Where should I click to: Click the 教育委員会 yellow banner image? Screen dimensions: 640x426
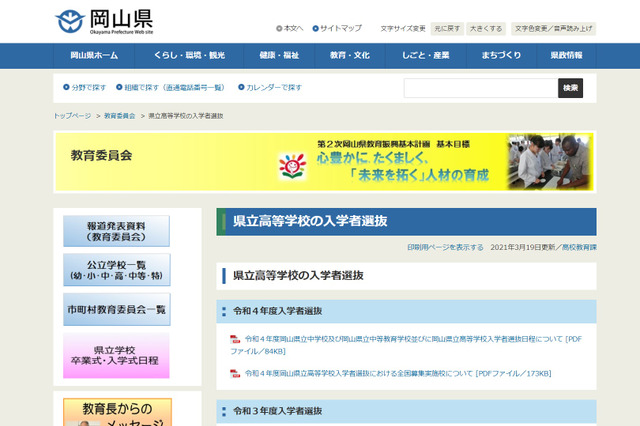[324, 162]
